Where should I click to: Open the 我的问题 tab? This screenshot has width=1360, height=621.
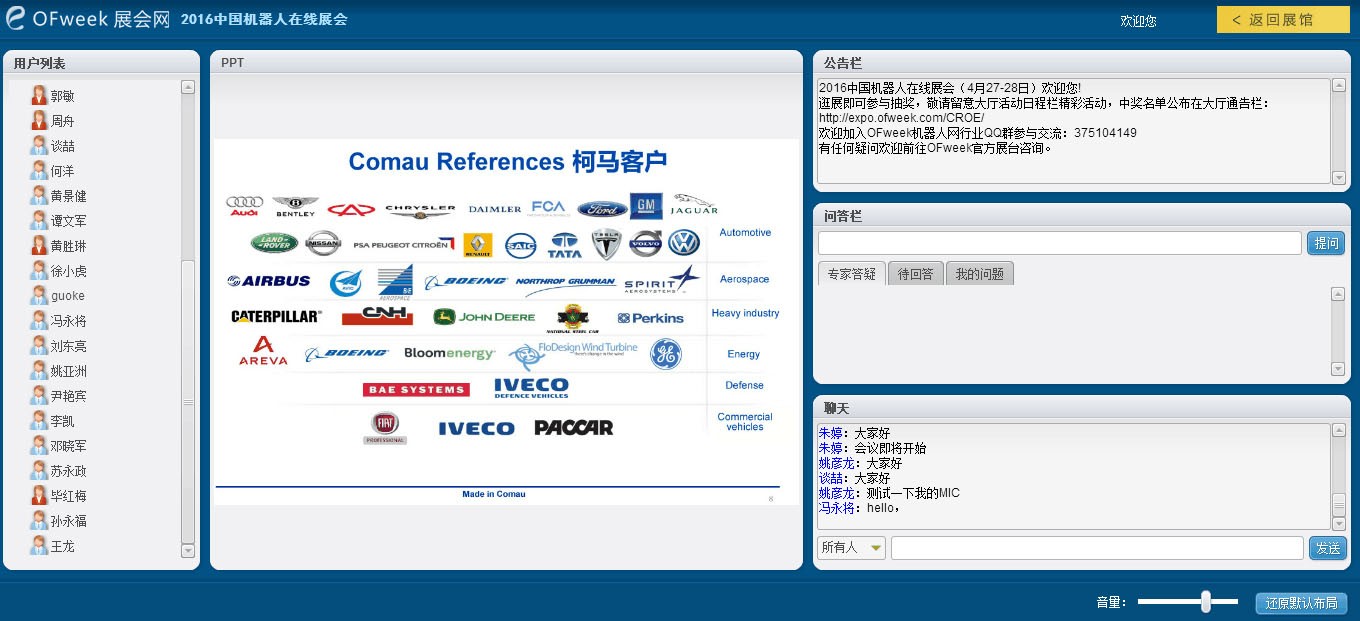coord(979,274)
